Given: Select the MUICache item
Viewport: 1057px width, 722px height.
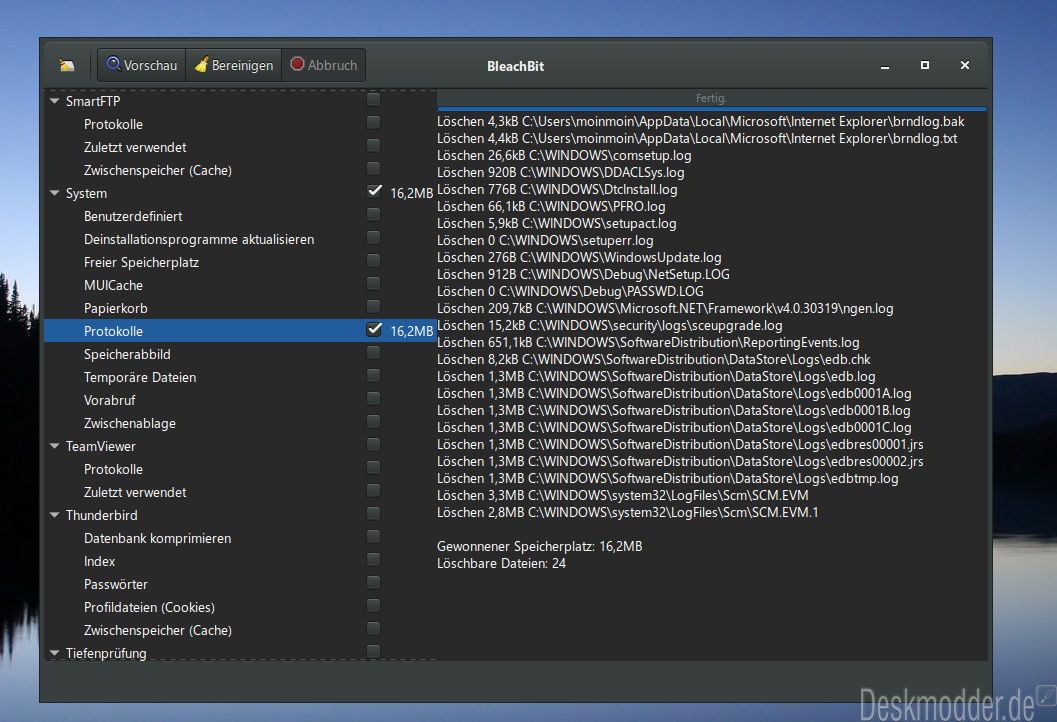Looking at the screenshot, I should click(x=113, y=285).
